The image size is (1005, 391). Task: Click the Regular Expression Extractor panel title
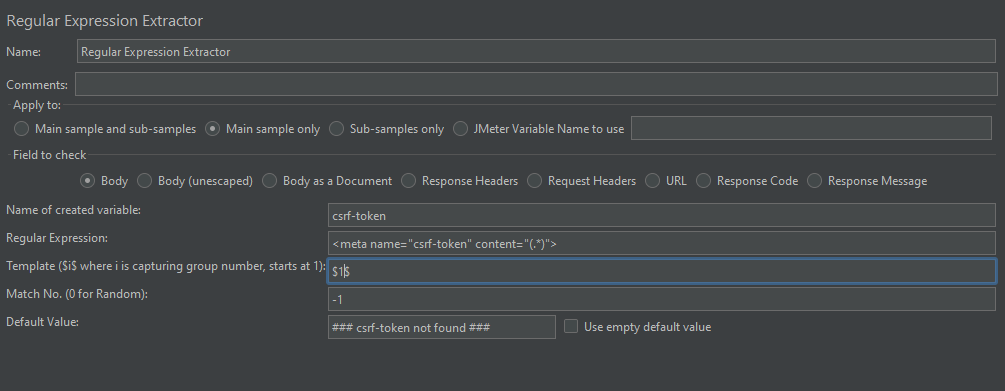point(104,21)
